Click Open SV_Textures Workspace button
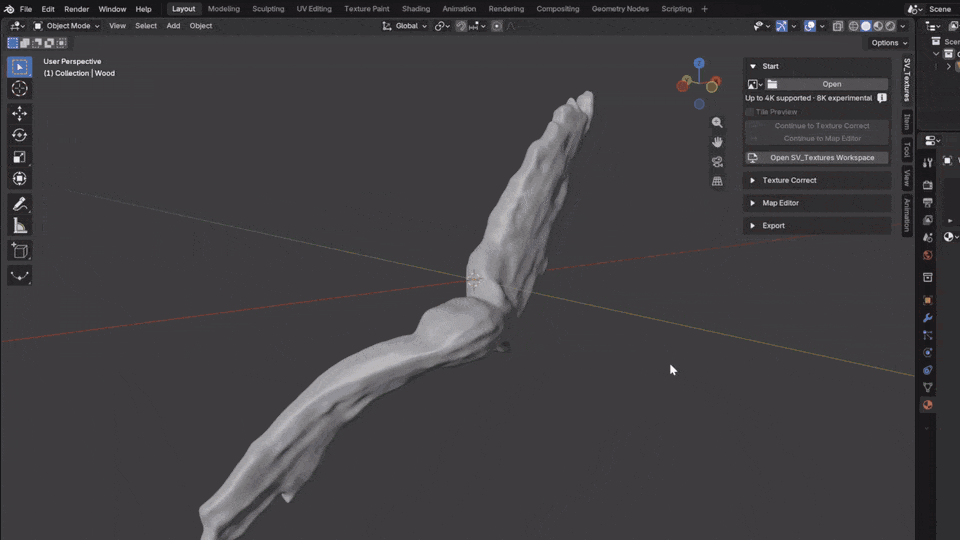Viewport: 960px width, 540px height. tap(817, 157)
